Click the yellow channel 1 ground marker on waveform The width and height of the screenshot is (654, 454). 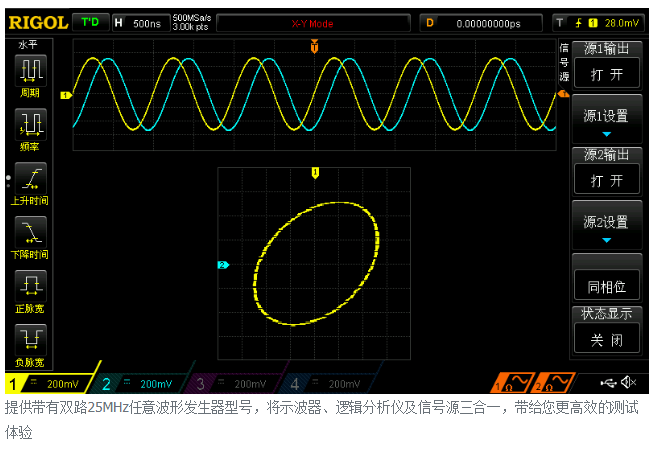66,96
